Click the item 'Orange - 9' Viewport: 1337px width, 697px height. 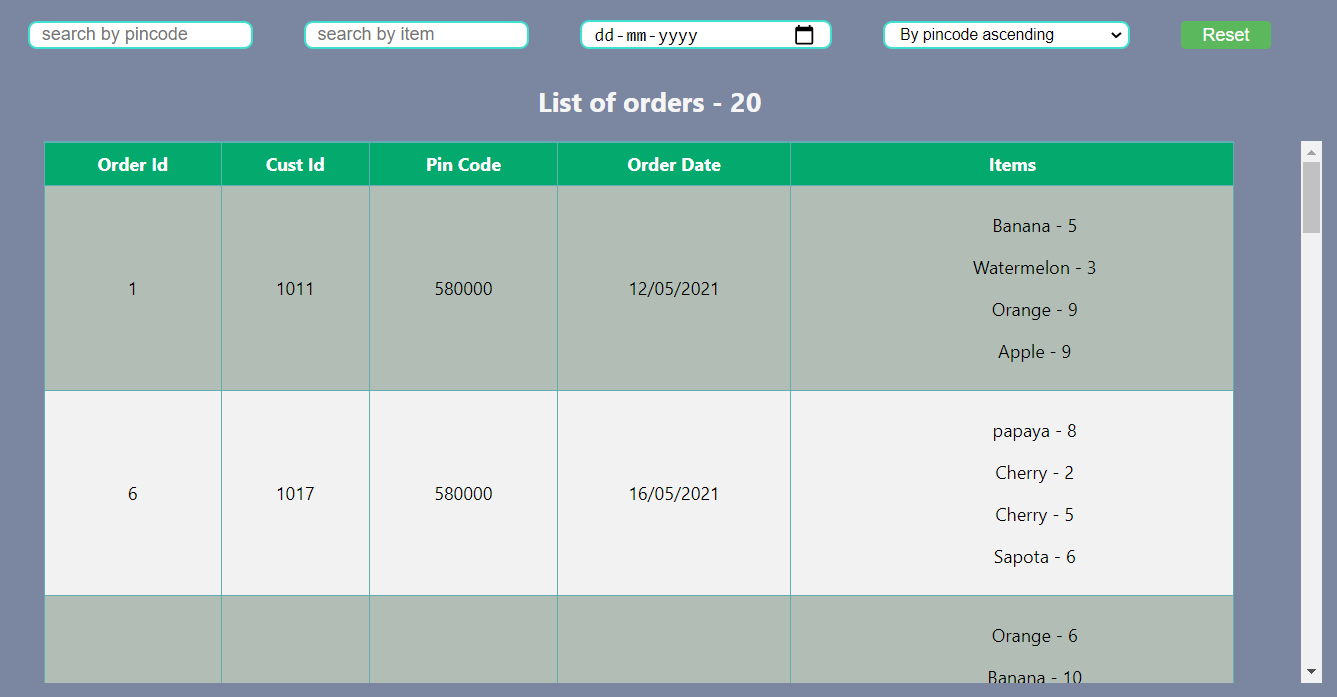pos(1034,310)
